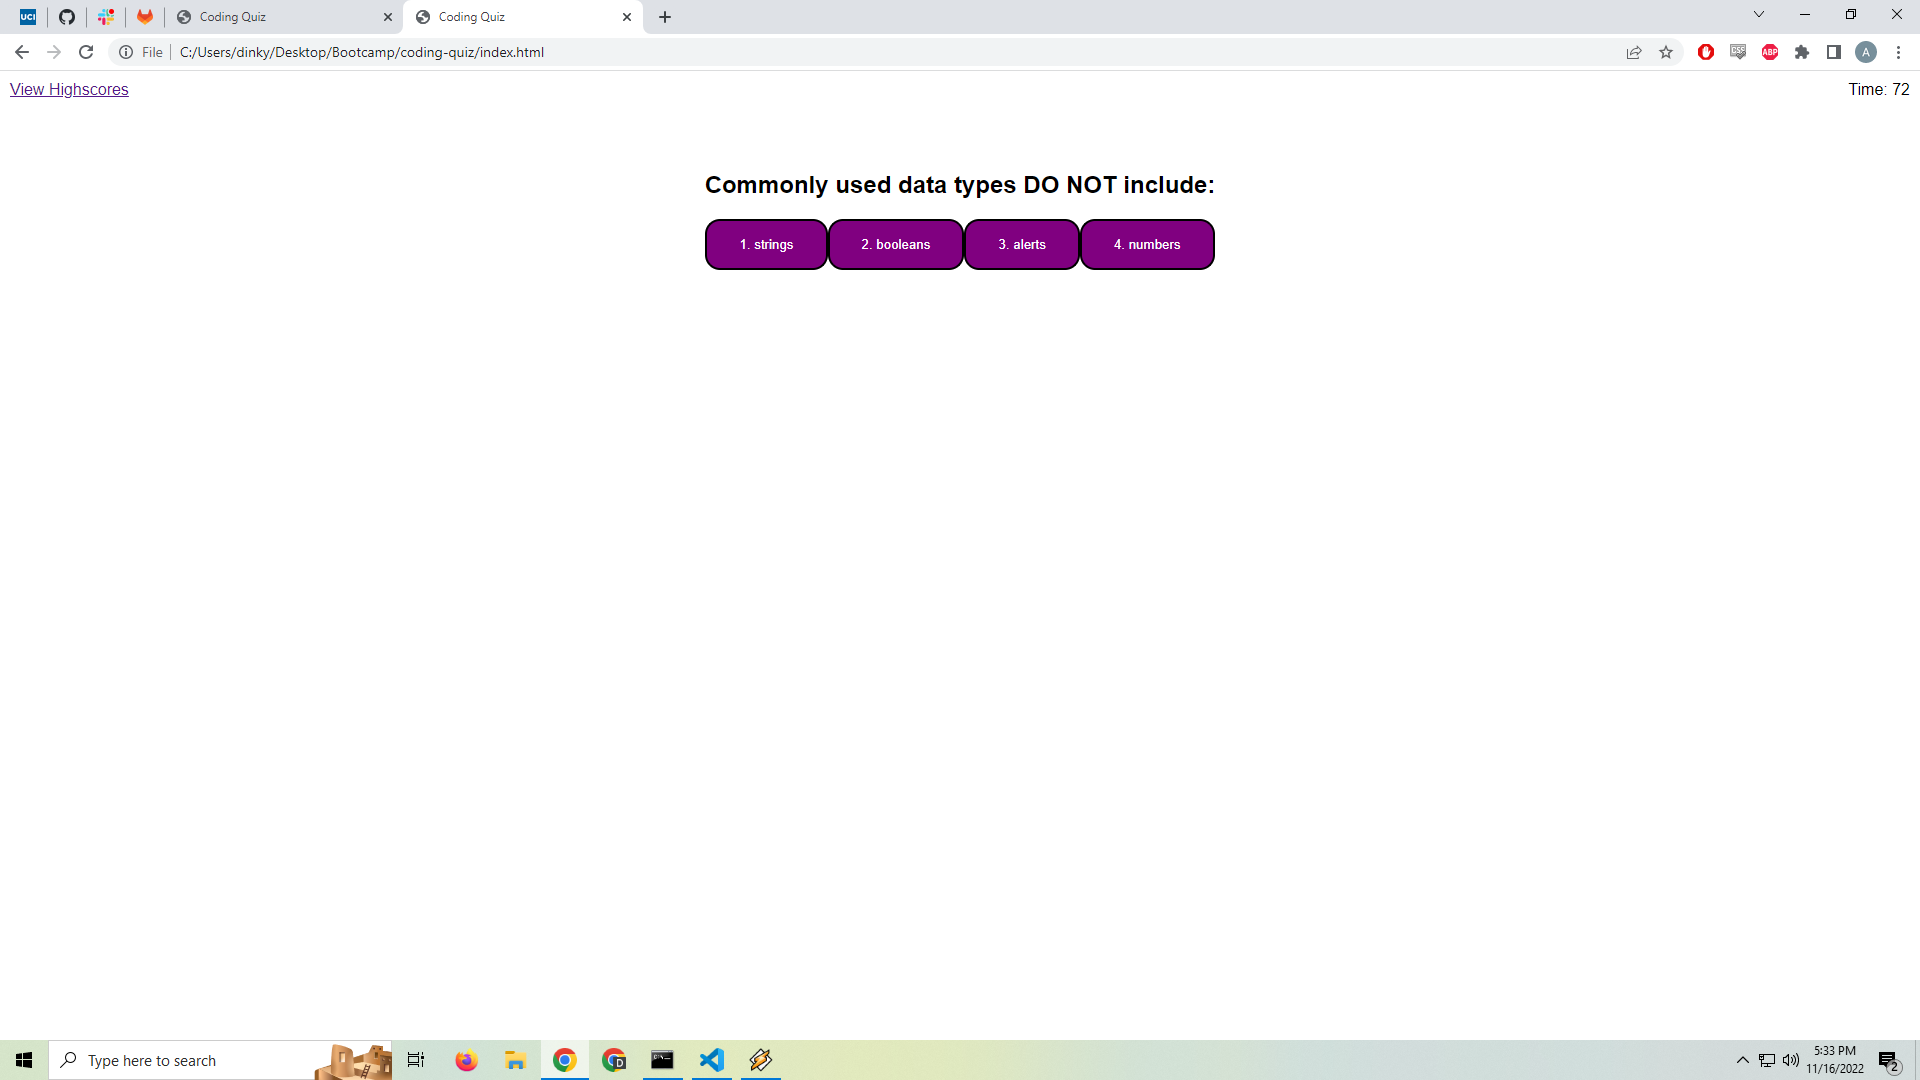Expand the tab search chevron
Viewport: 1920px width, 1080px height.
(1759, 15)
